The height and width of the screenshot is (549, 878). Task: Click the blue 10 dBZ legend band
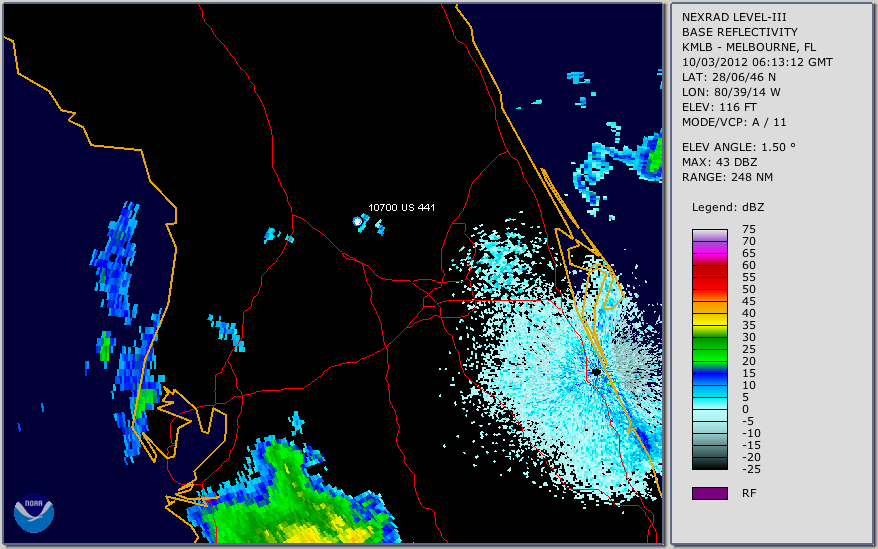coord(709,379)
